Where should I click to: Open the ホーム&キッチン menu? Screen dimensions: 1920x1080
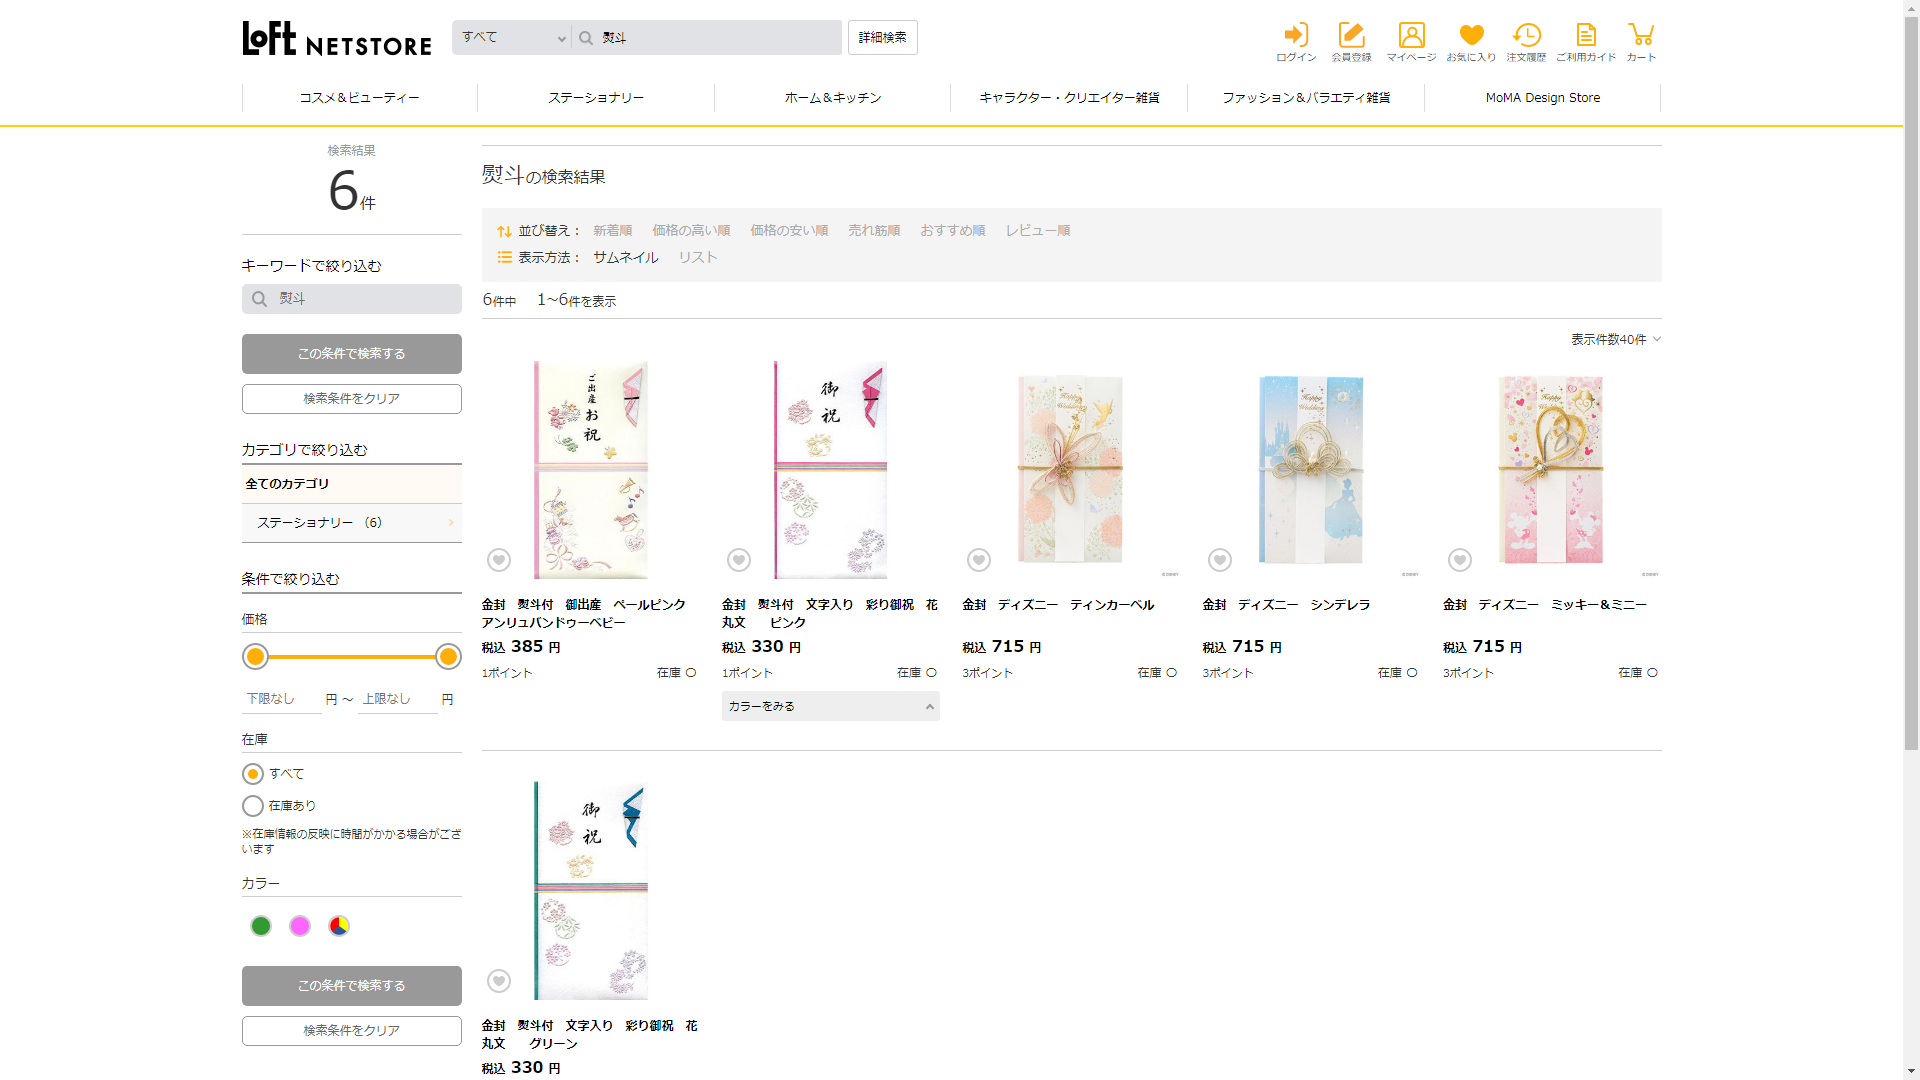coord(833,98)
